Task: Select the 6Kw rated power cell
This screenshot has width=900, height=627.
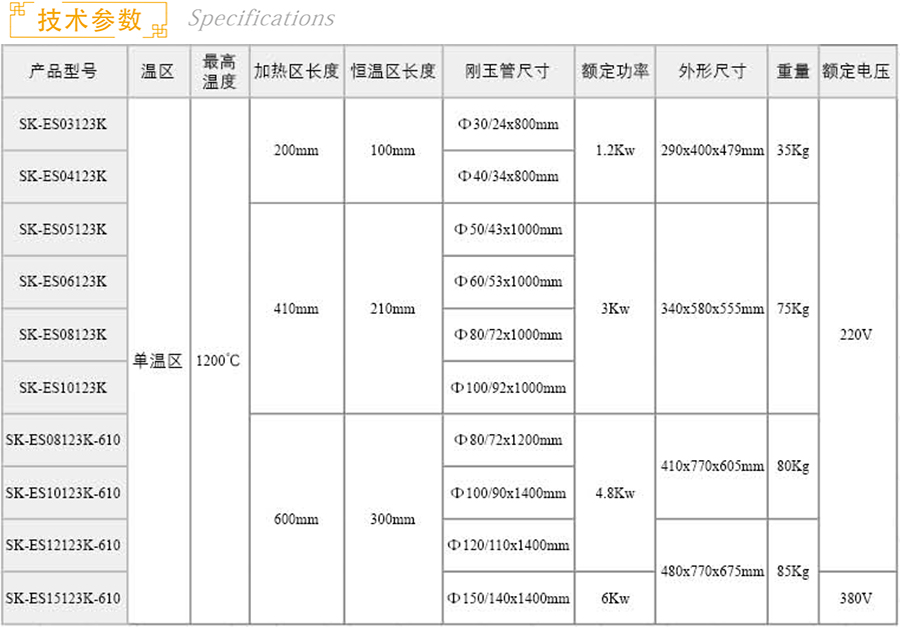Action: [x=615, y=598]
